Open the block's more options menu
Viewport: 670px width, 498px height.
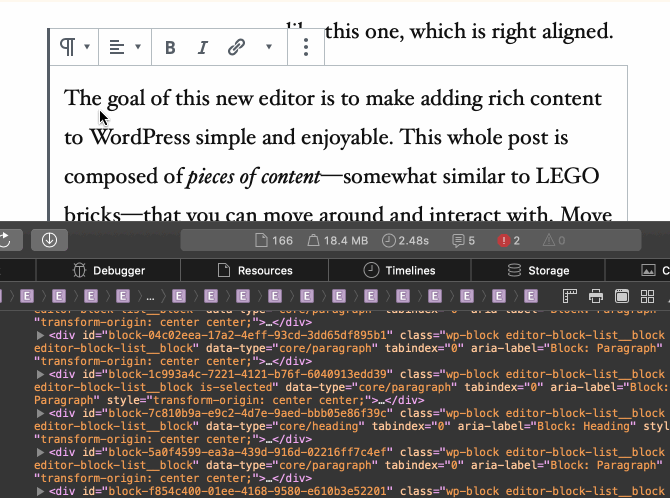[306, 47]
